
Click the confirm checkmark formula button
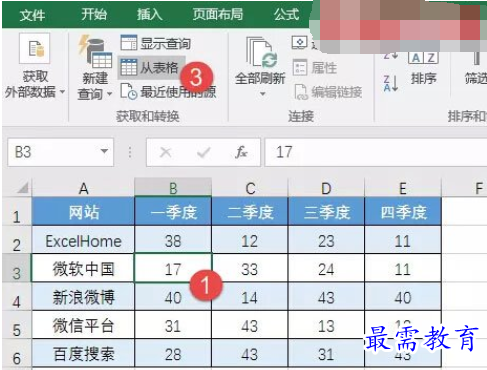tap(203, 153)
